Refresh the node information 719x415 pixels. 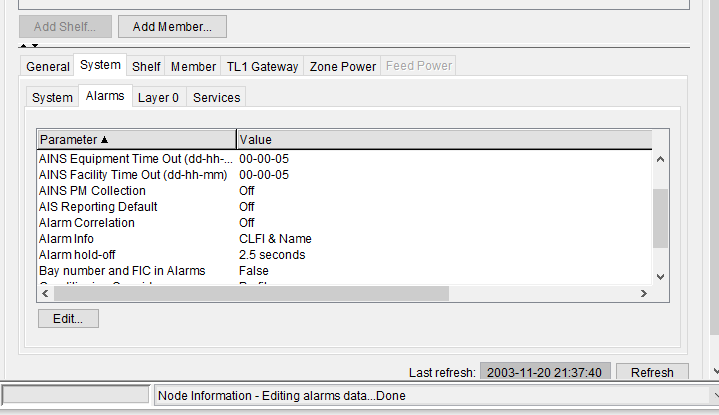point(651,372)
